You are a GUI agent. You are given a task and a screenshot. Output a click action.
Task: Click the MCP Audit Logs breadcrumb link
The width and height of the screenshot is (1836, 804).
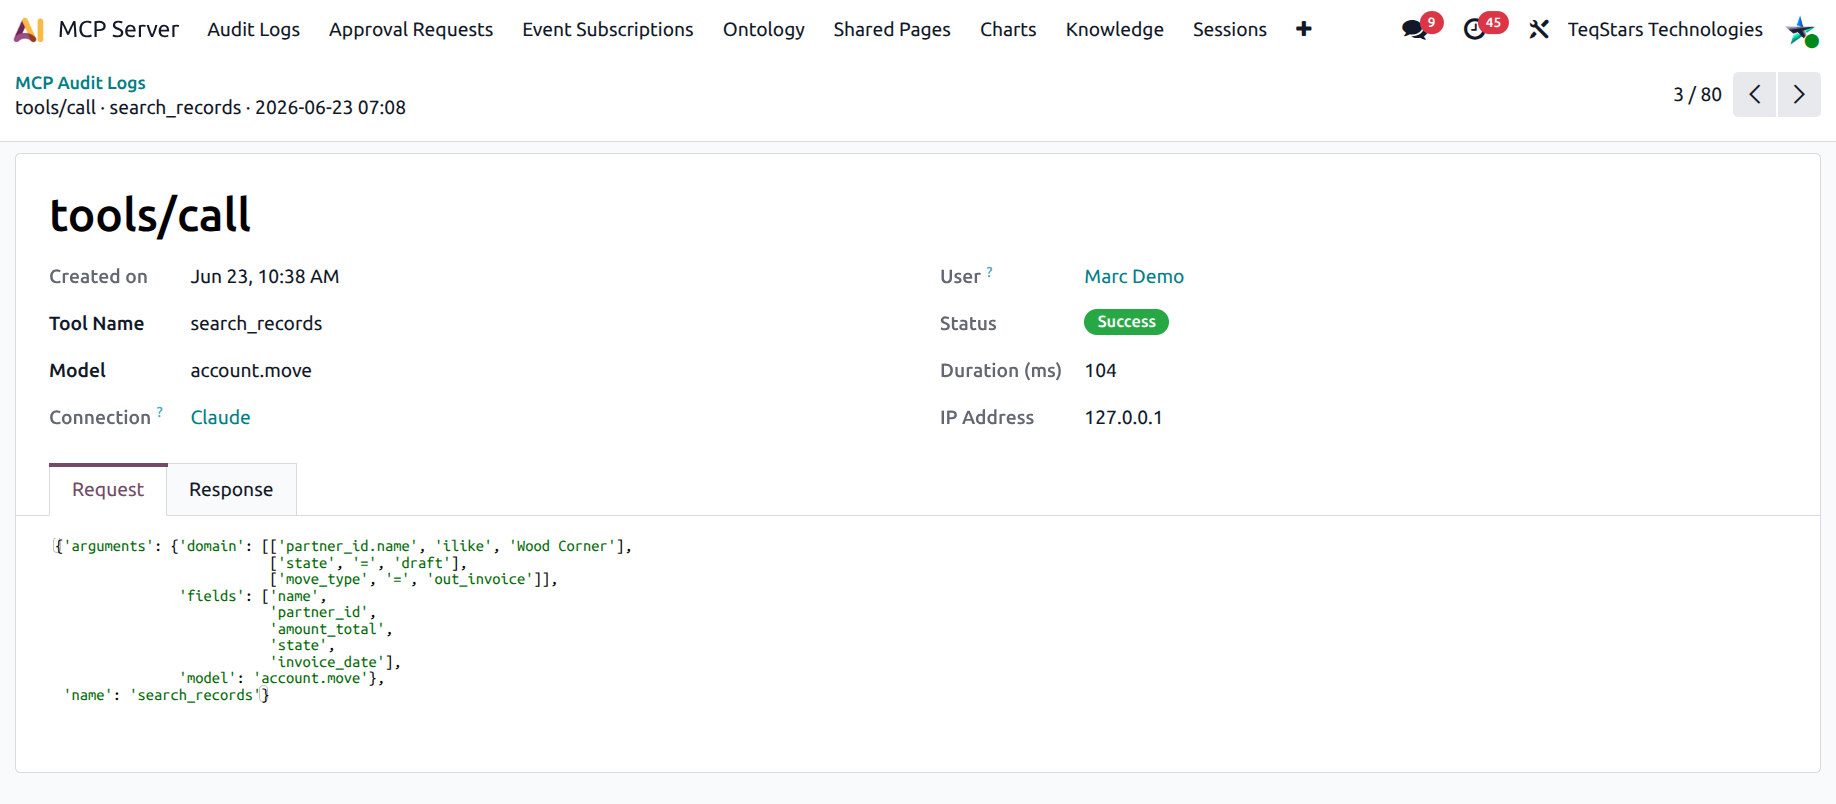click(80, 82)
